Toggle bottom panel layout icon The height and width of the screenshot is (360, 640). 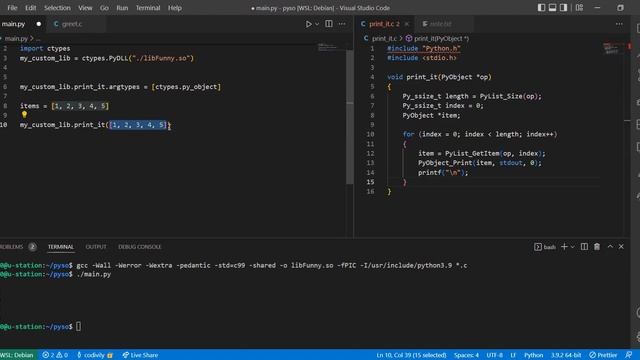[x=552, y=8]
